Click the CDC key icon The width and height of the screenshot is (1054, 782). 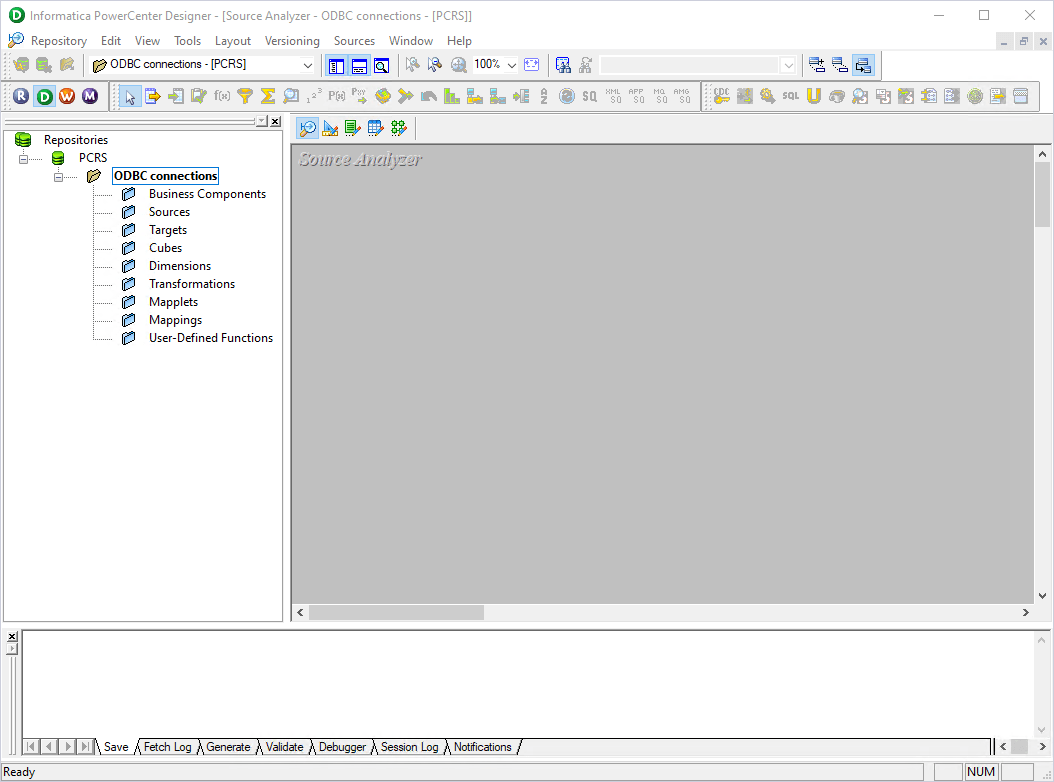721,96
